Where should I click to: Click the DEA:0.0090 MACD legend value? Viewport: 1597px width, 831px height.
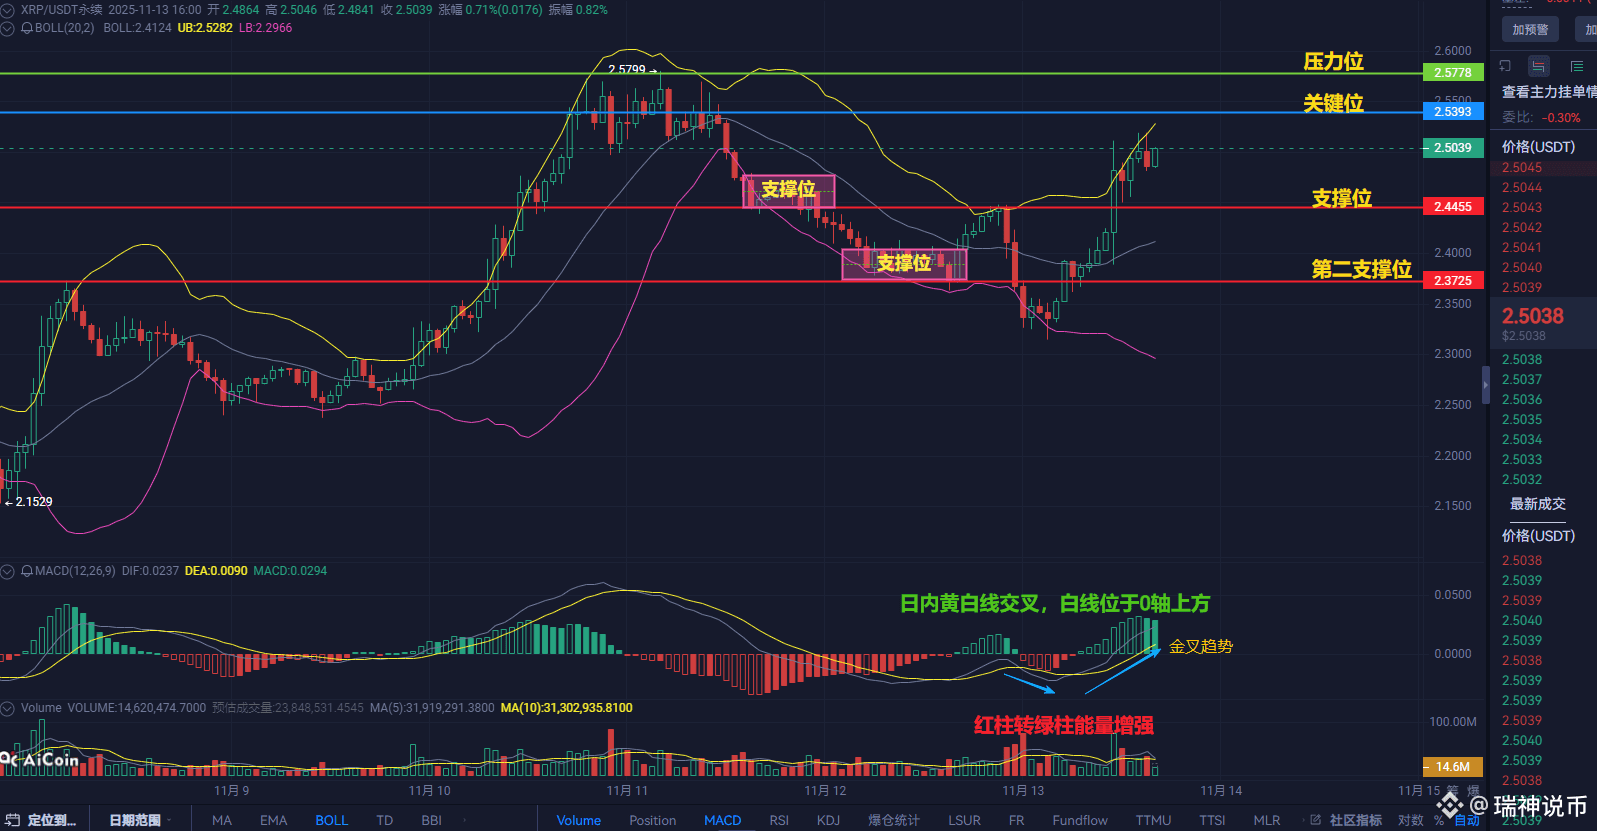[216, 571]
